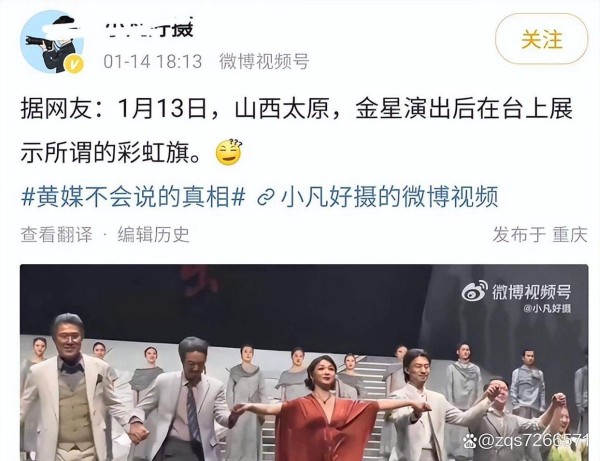This screenshot has width=600, height=461.
Task: Click the 微博视频号 watermark text in video
Action: tap(531, 292)
